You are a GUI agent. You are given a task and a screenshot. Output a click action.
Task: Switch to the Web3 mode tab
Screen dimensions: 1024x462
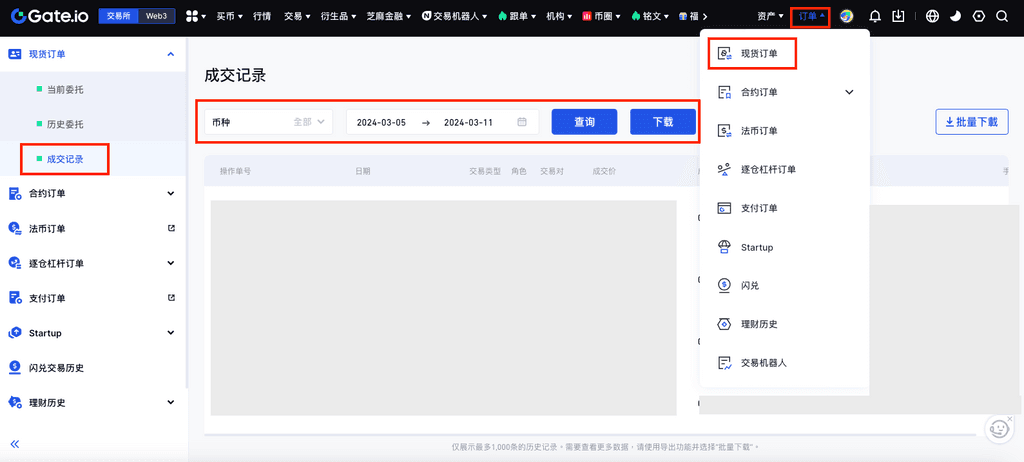pyautogui.click(x=157, y=16)
